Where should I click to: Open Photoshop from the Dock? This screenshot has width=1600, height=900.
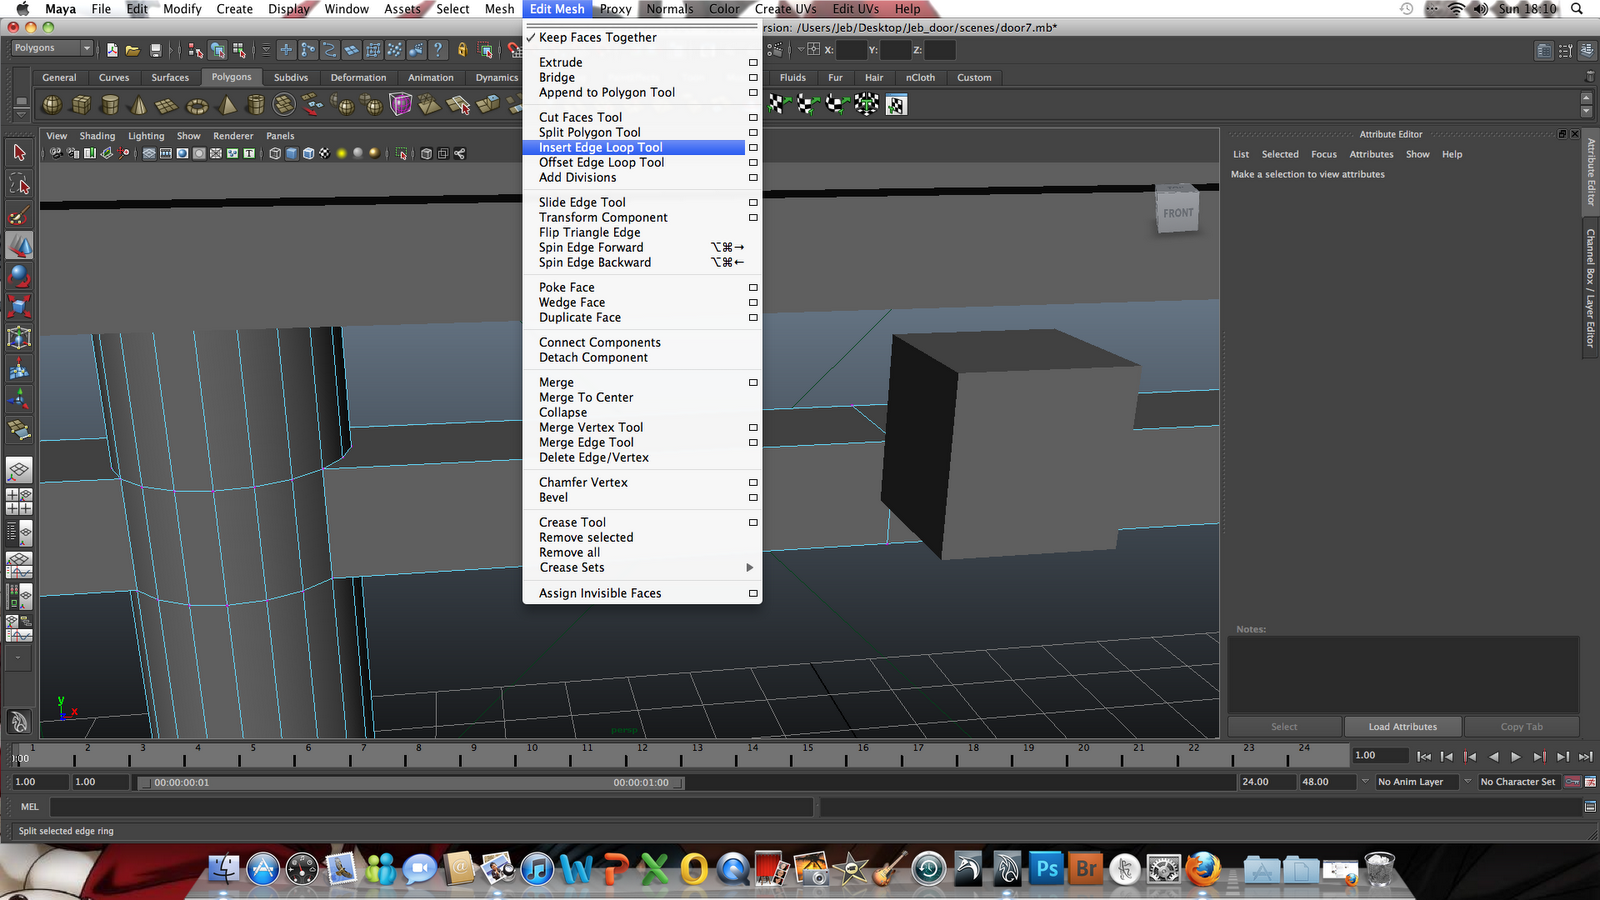tap(1047, 868)
